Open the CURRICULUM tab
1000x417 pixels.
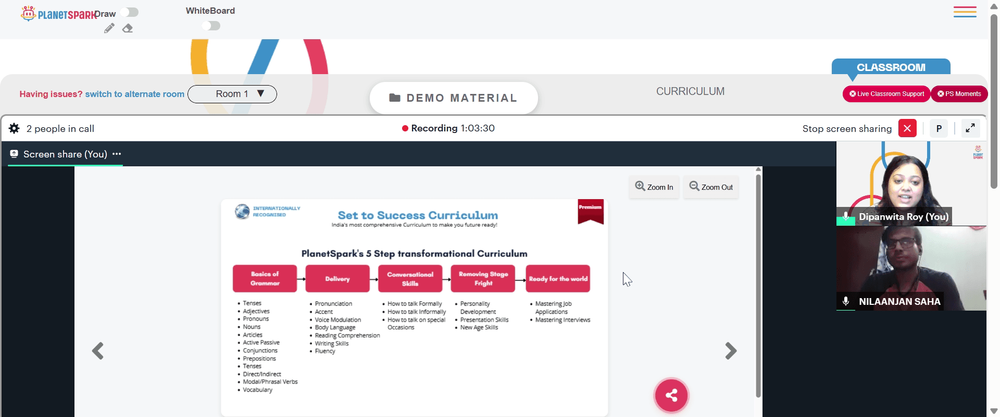coord(690,92)
